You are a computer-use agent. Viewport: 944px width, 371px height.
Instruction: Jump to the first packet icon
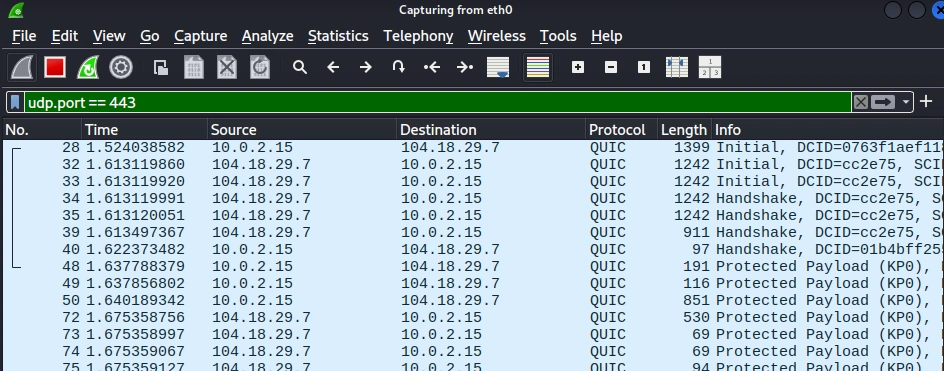tap(432, 67)
